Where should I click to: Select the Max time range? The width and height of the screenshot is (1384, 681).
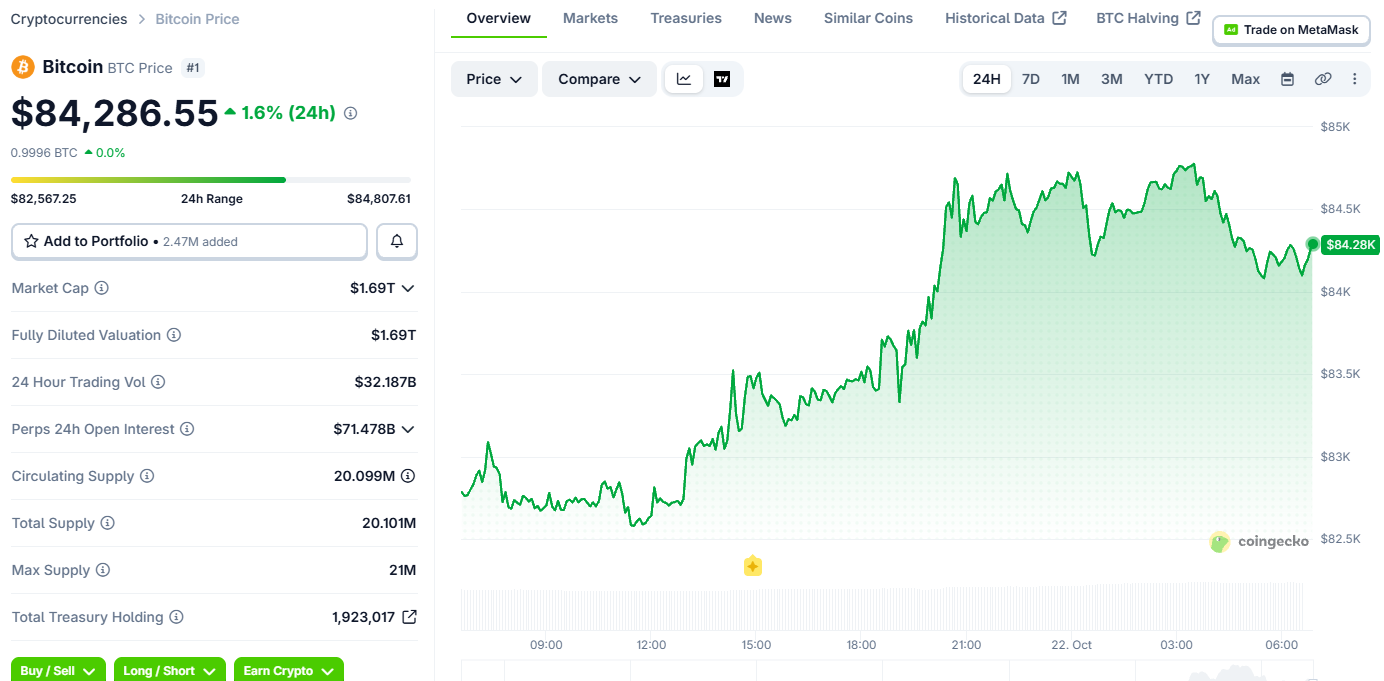tap(1246, 79)
